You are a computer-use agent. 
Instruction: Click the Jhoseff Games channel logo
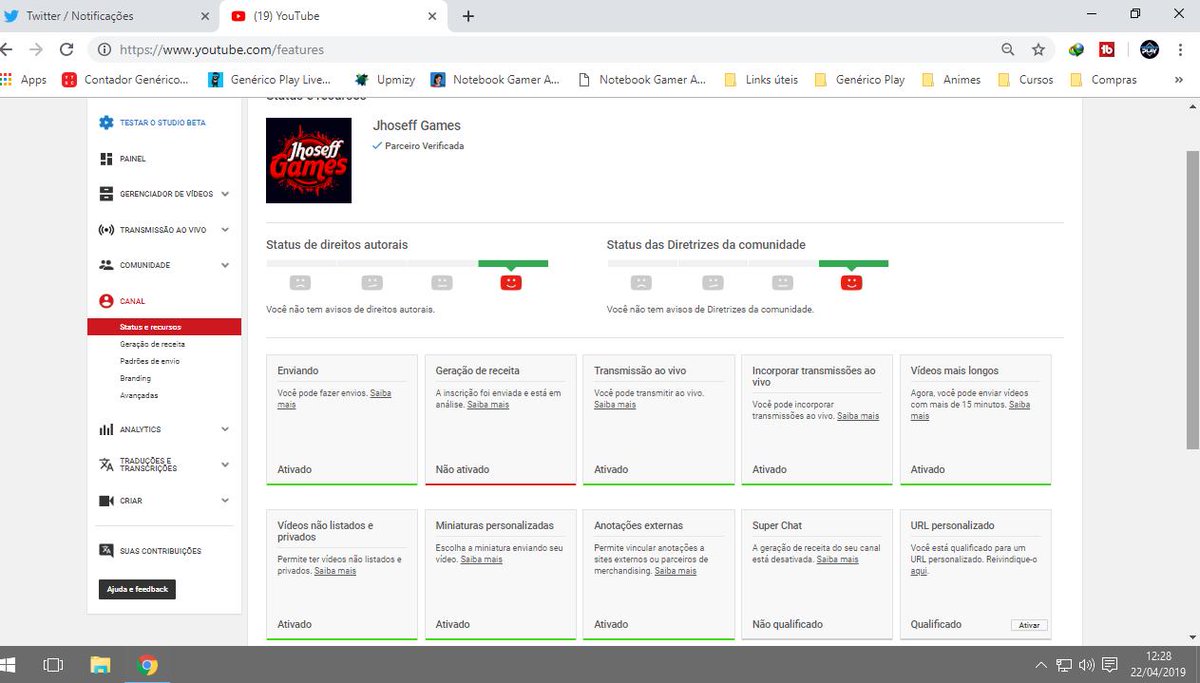[309, 160]
